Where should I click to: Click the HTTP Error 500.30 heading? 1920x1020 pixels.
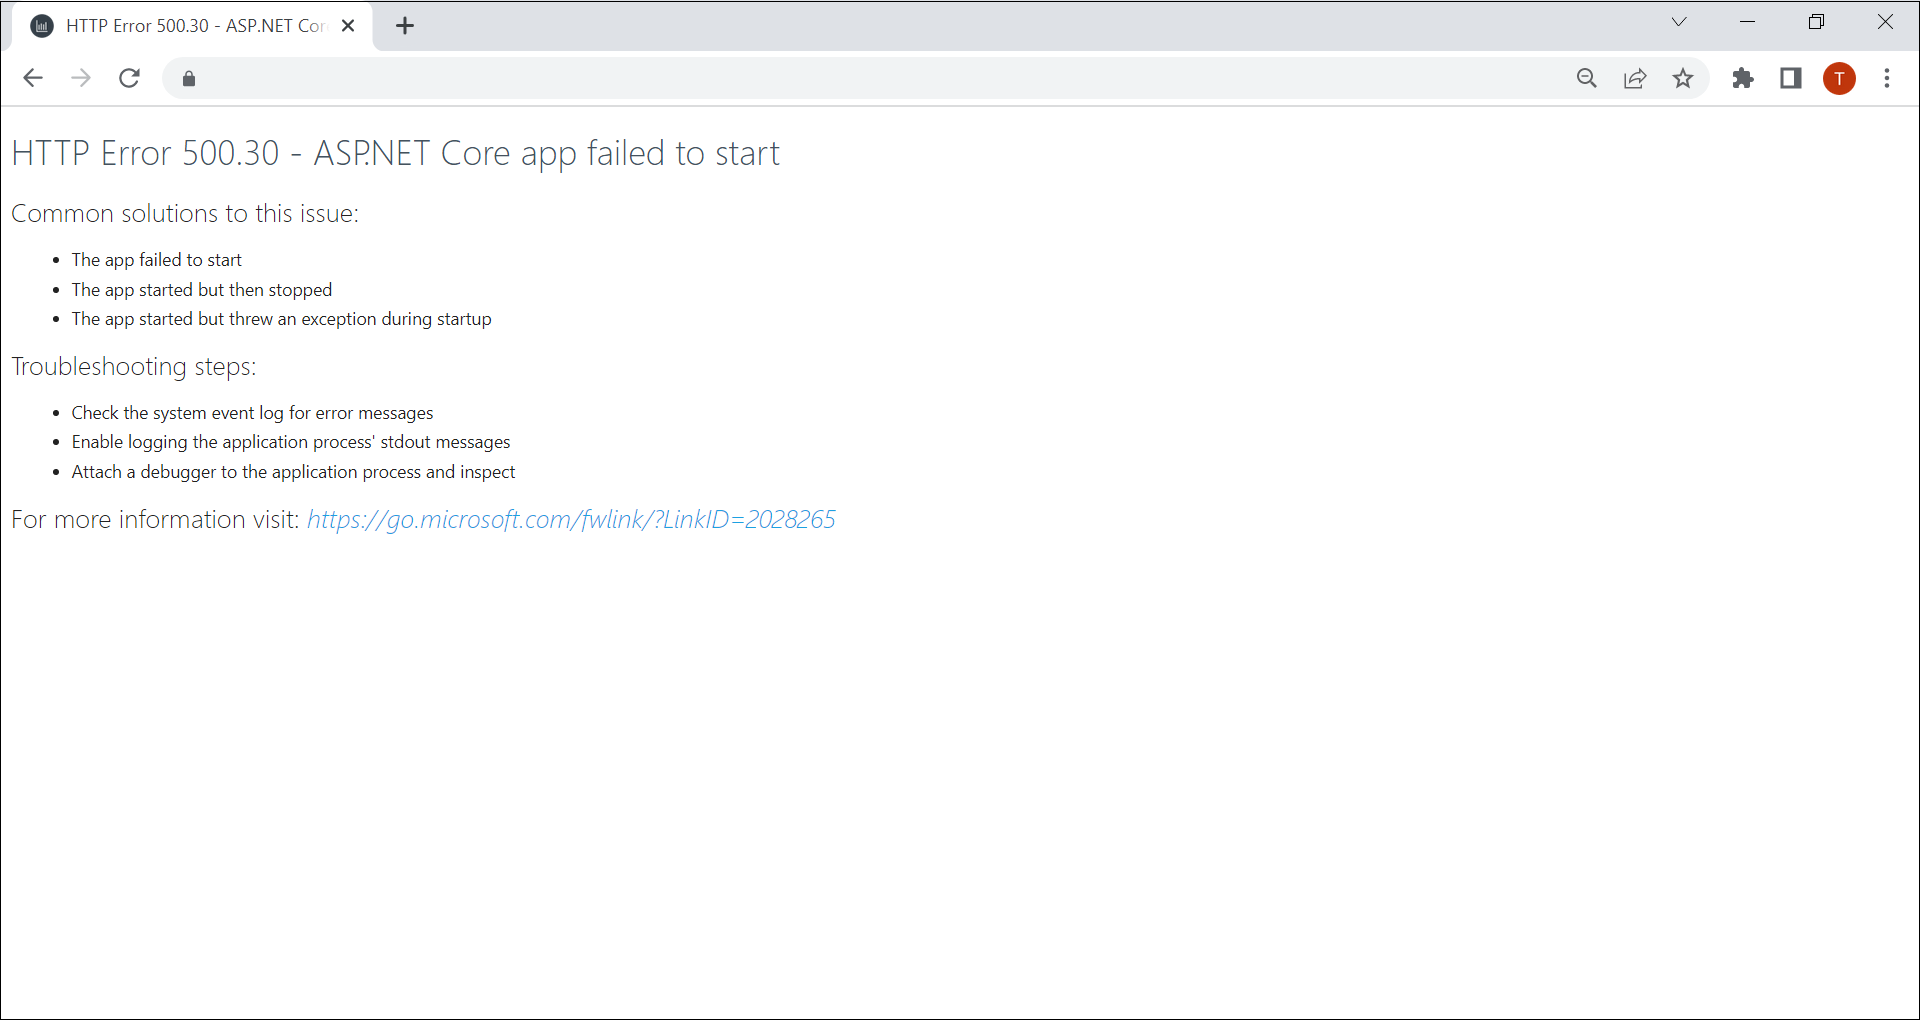pos(395,154)
